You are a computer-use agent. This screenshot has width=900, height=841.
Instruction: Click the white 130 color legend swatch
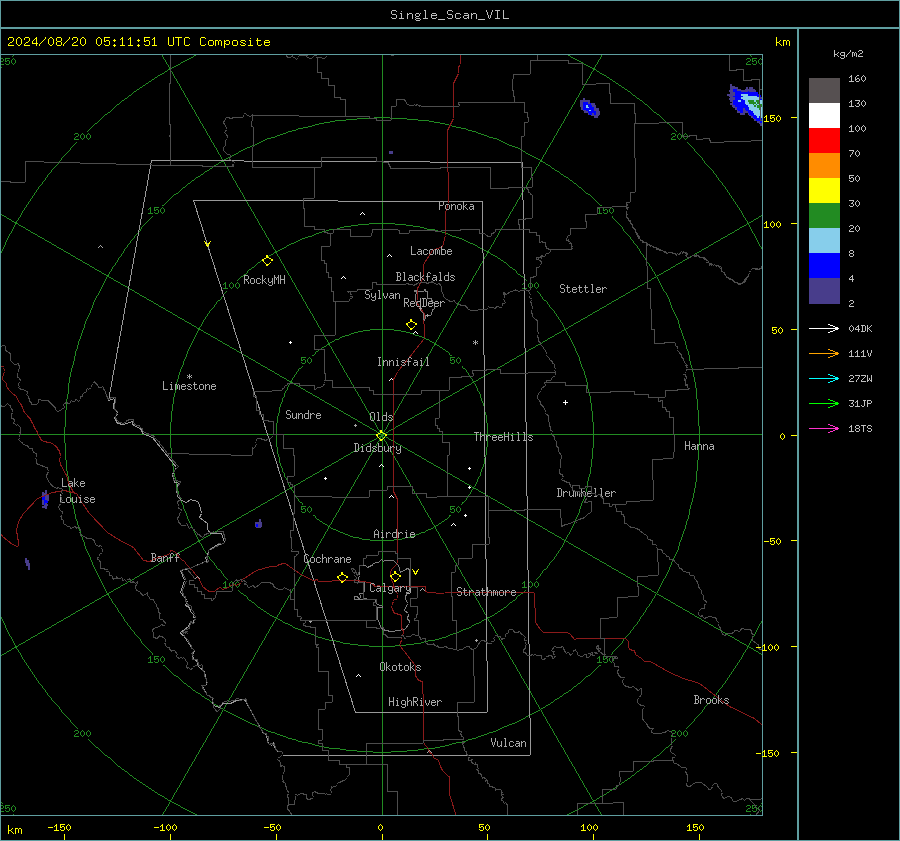pos(824,115)
